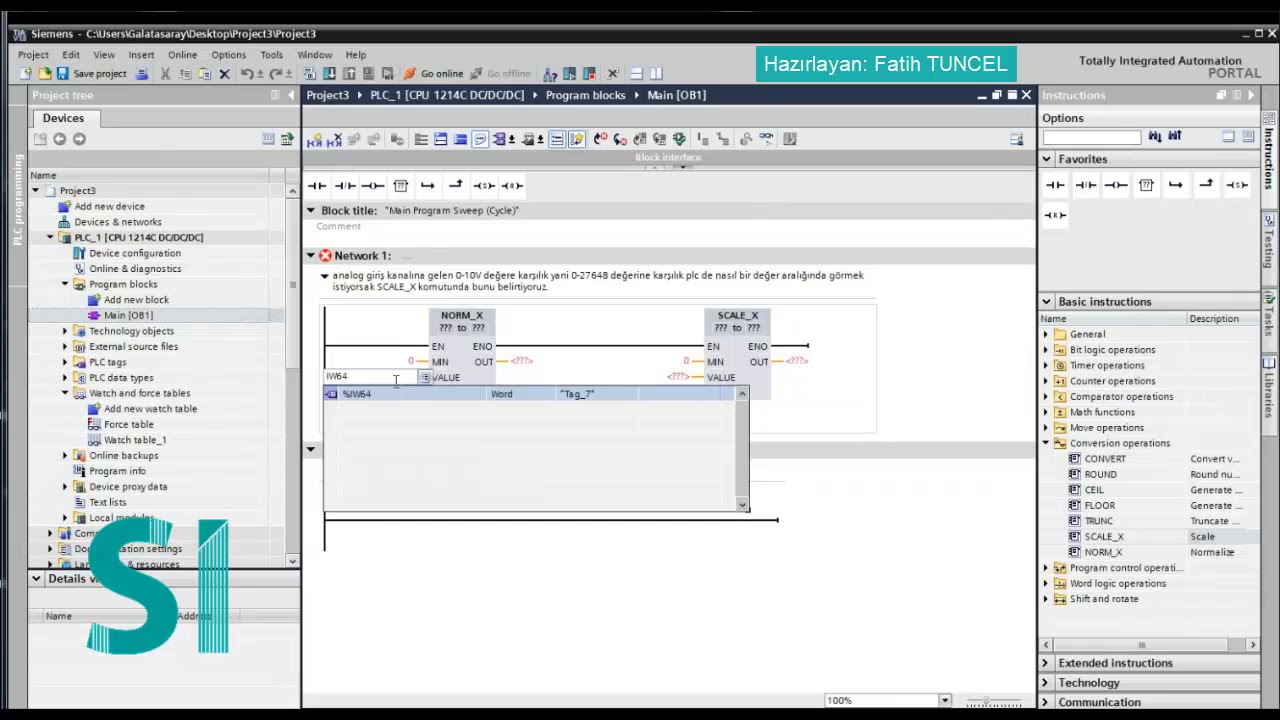Click the IW64 value input field

click(371, 377)
